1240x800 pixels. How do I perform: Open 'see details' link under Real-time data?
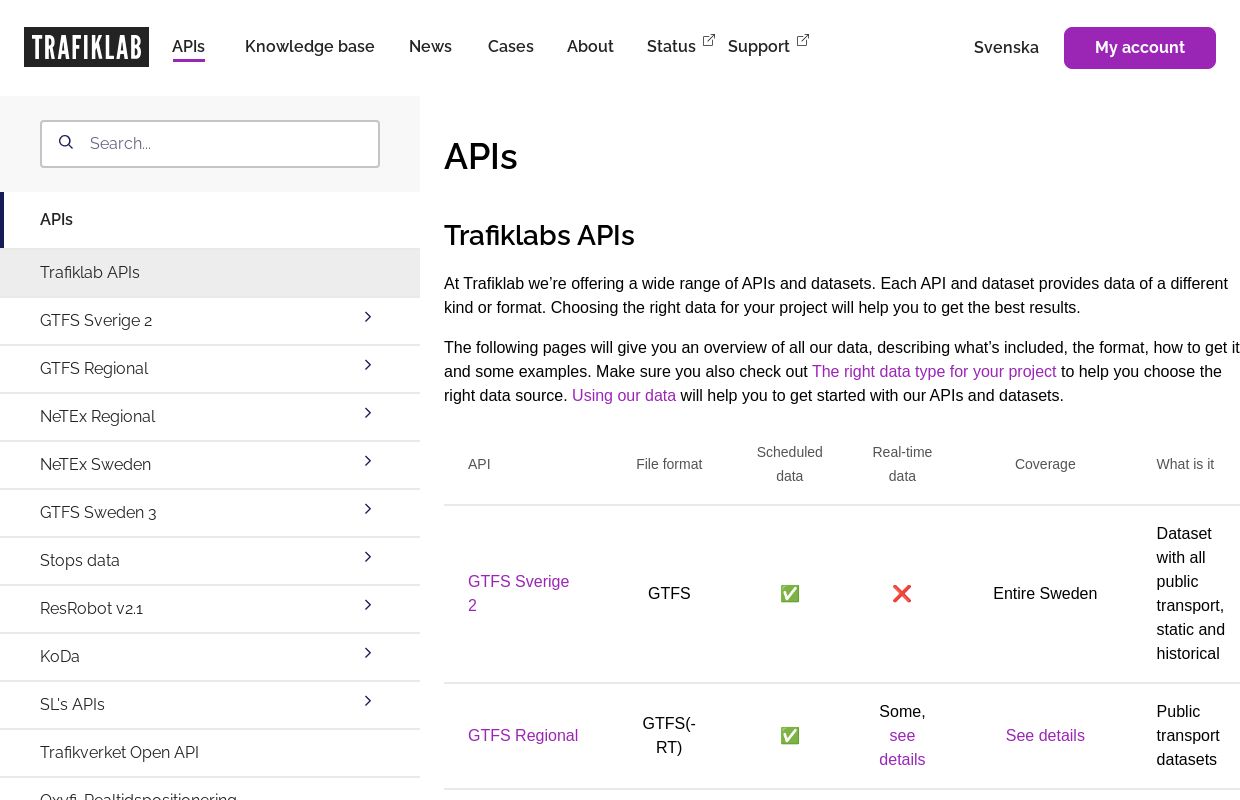[x=902, y=748]
